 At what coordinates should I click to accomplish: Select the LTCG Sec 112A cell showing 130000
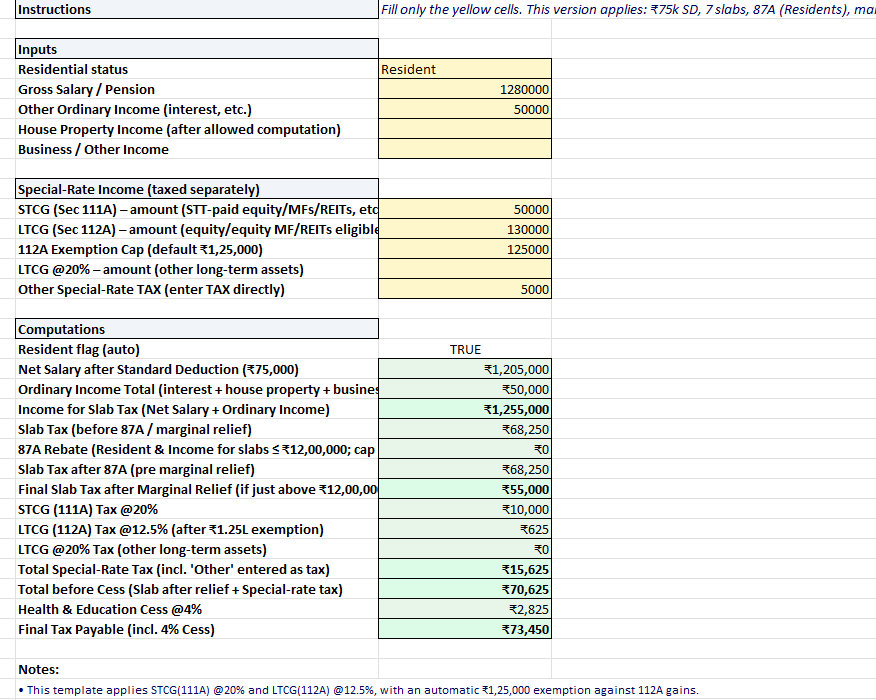point(464,229)
